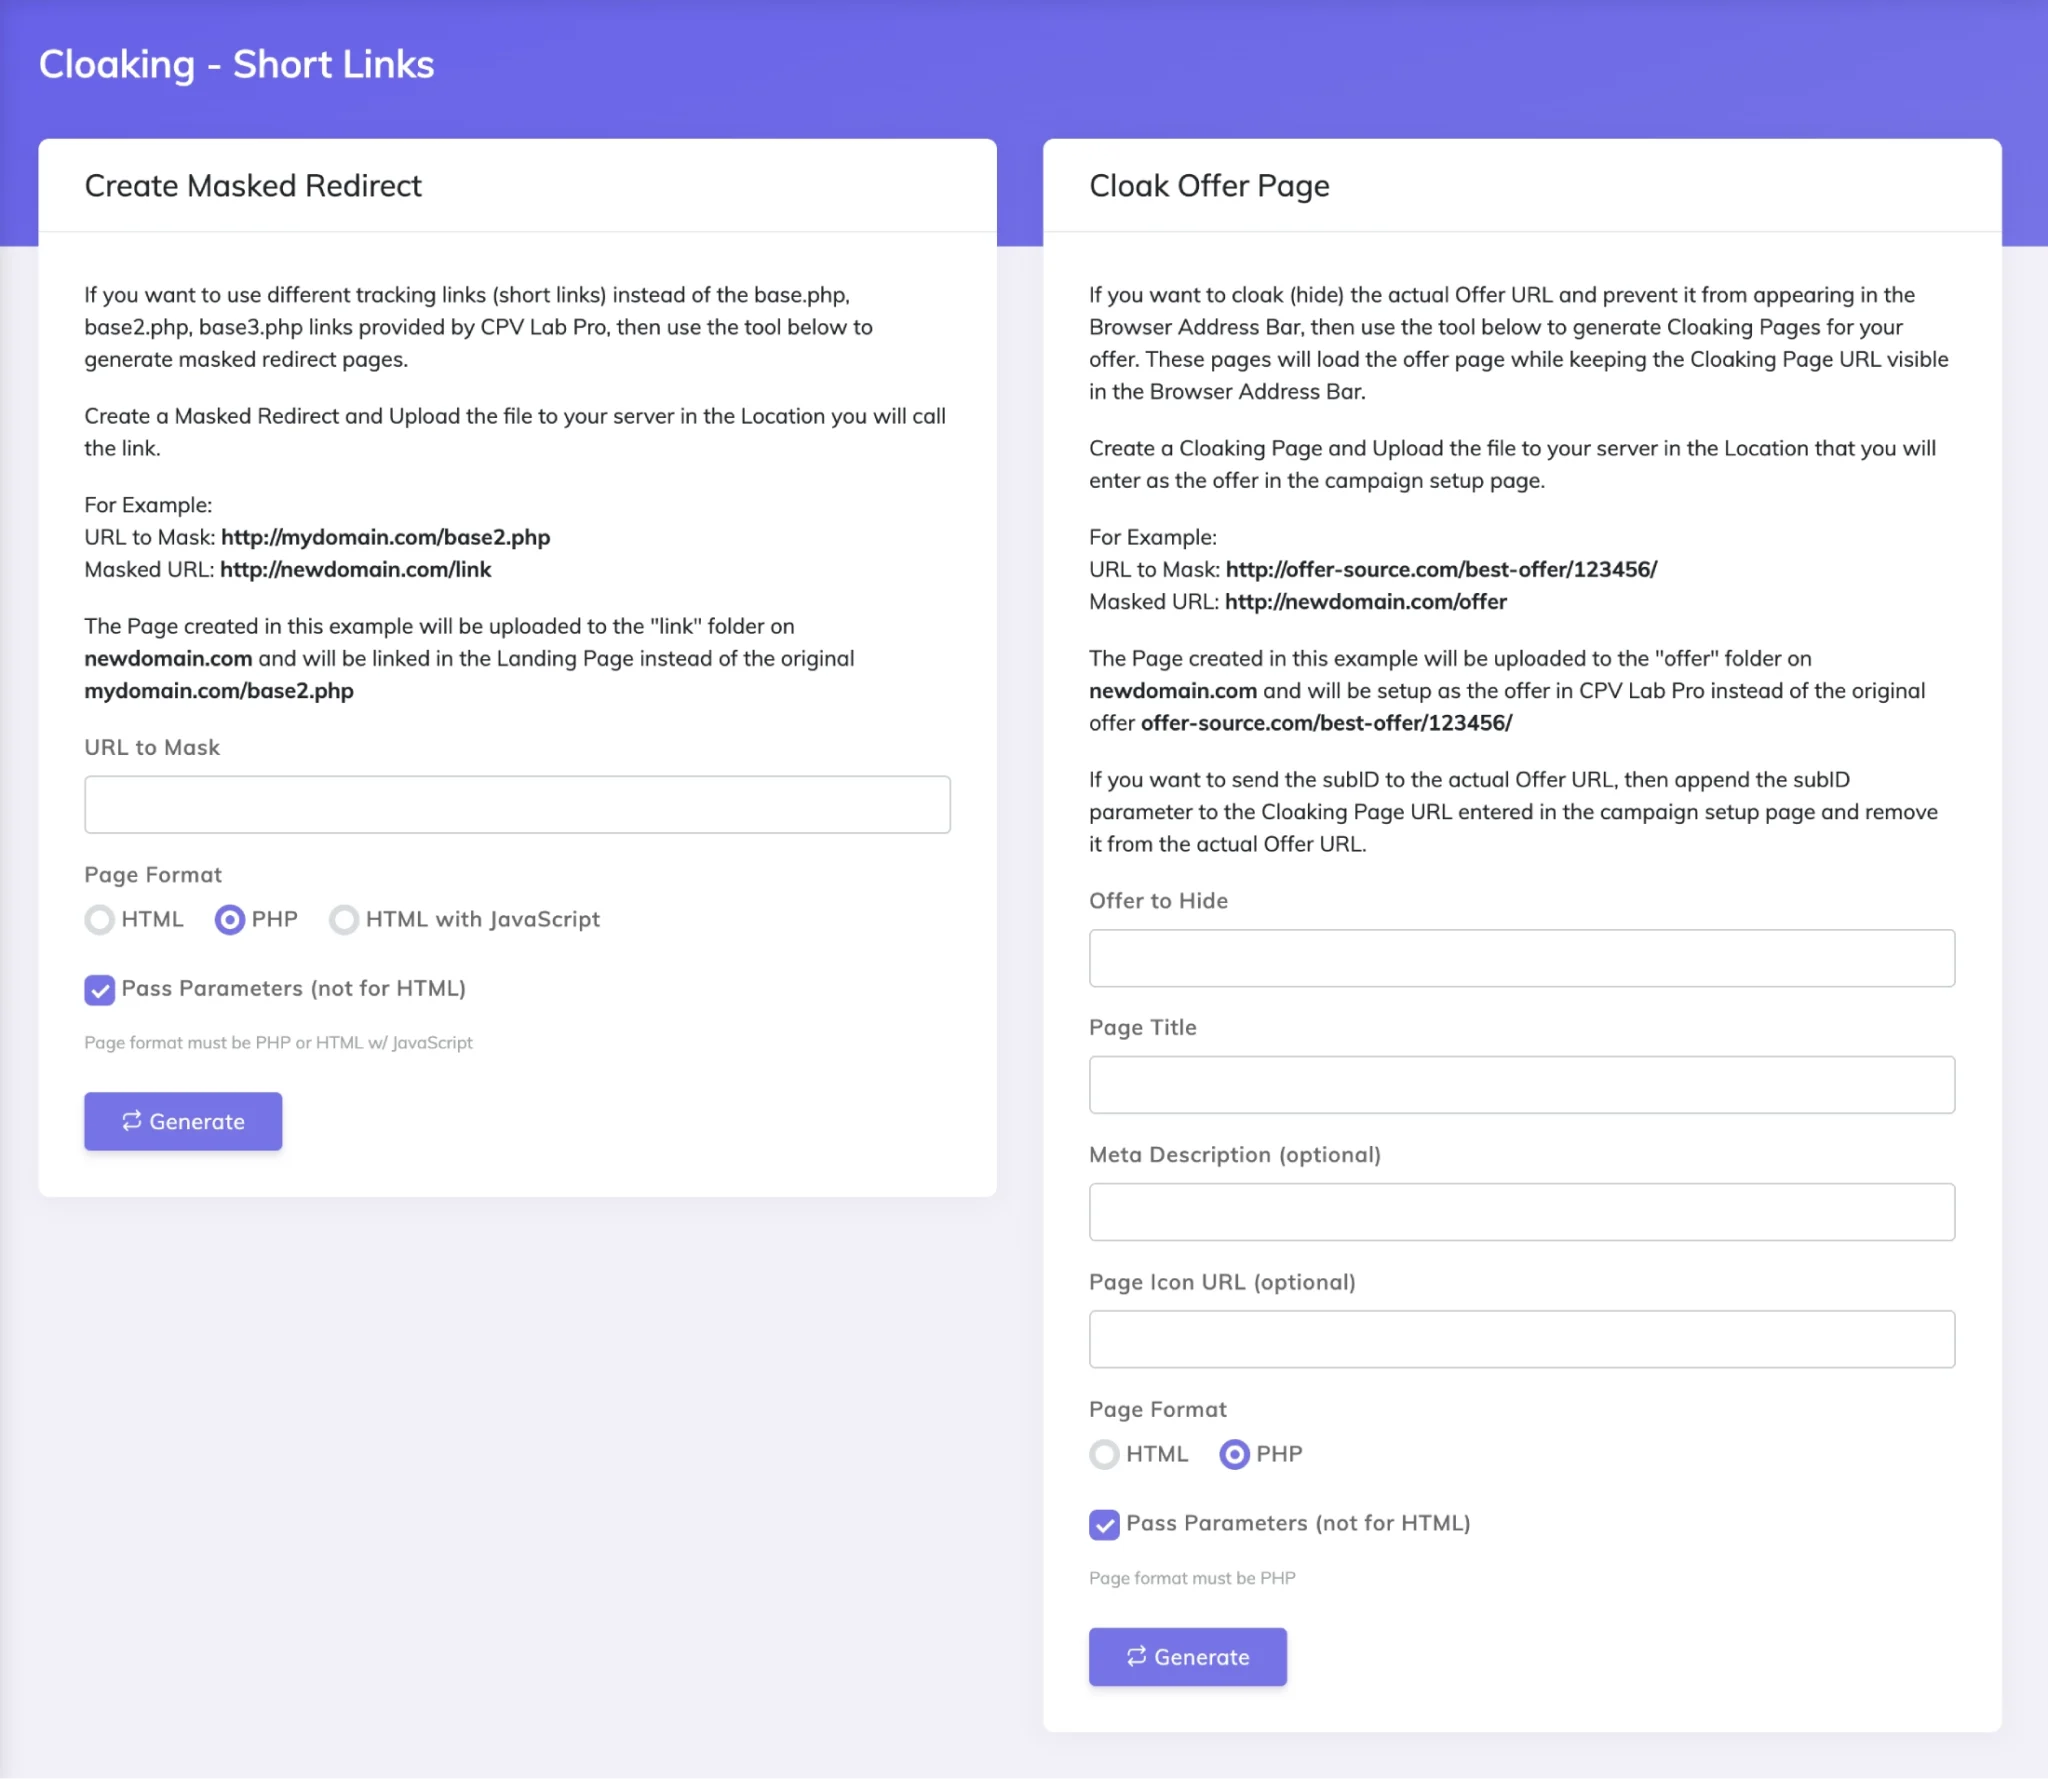Click the 'HTML with JavaScript' label text
The width and height of the screenshot is (2048, 1779).
(x=483, y=919)
